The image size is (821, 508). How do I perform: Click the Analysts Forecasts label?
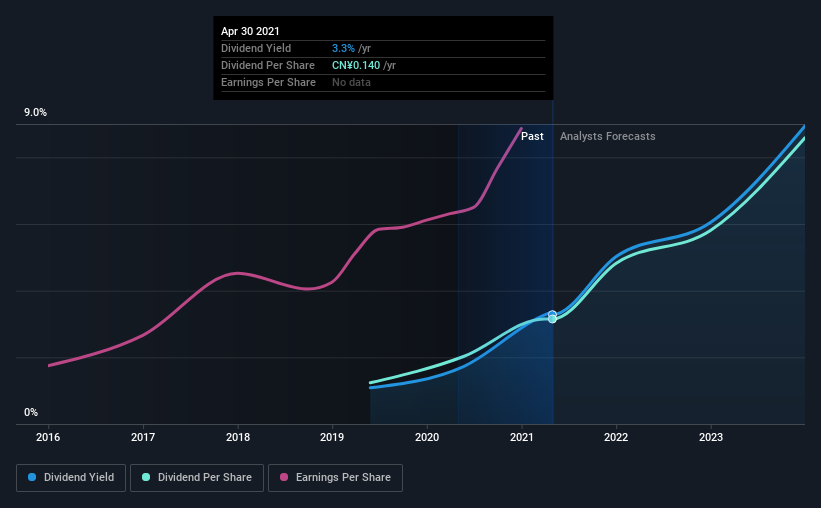607,136
